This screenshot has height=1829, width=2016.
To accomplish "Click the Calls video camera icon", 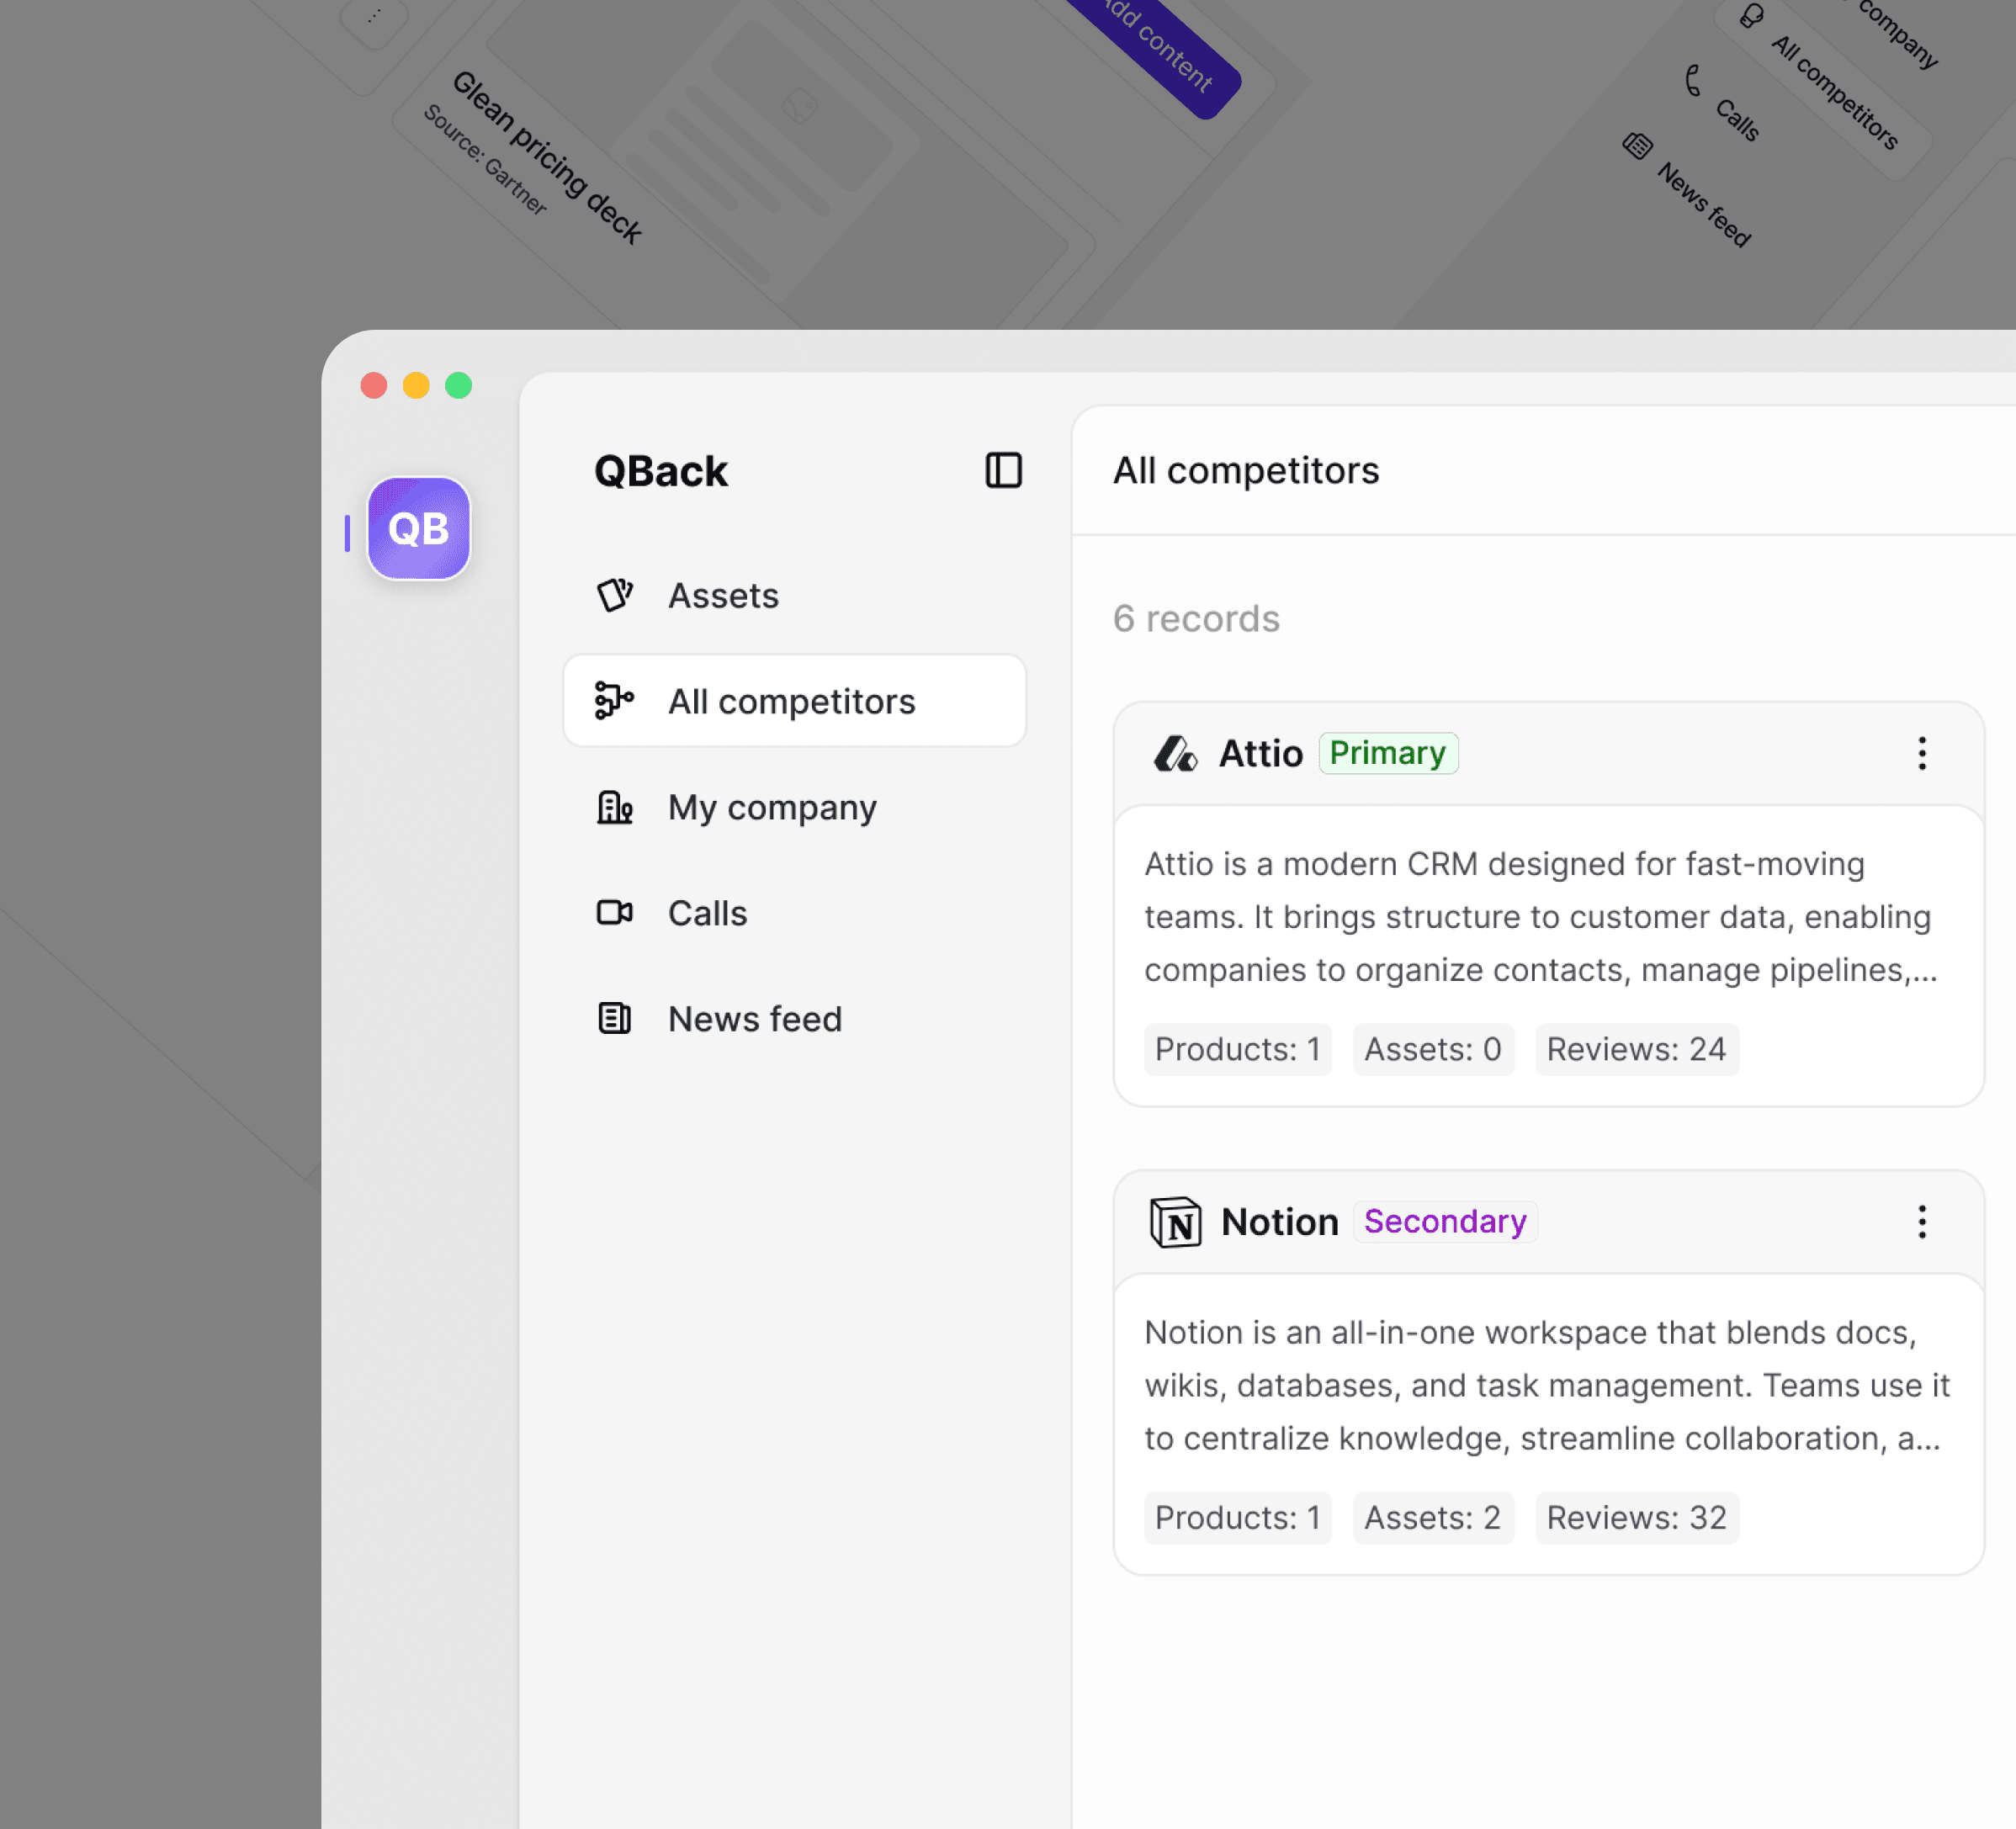I will click(x=614, y=913).
